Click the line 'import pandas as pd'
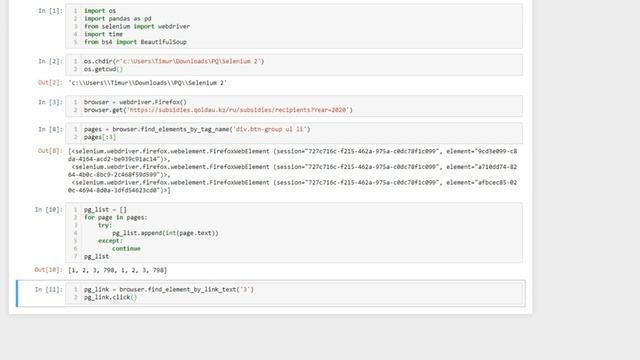Image resolution: width=640 pixels, height=360 pixels. [x=118, y=18]
